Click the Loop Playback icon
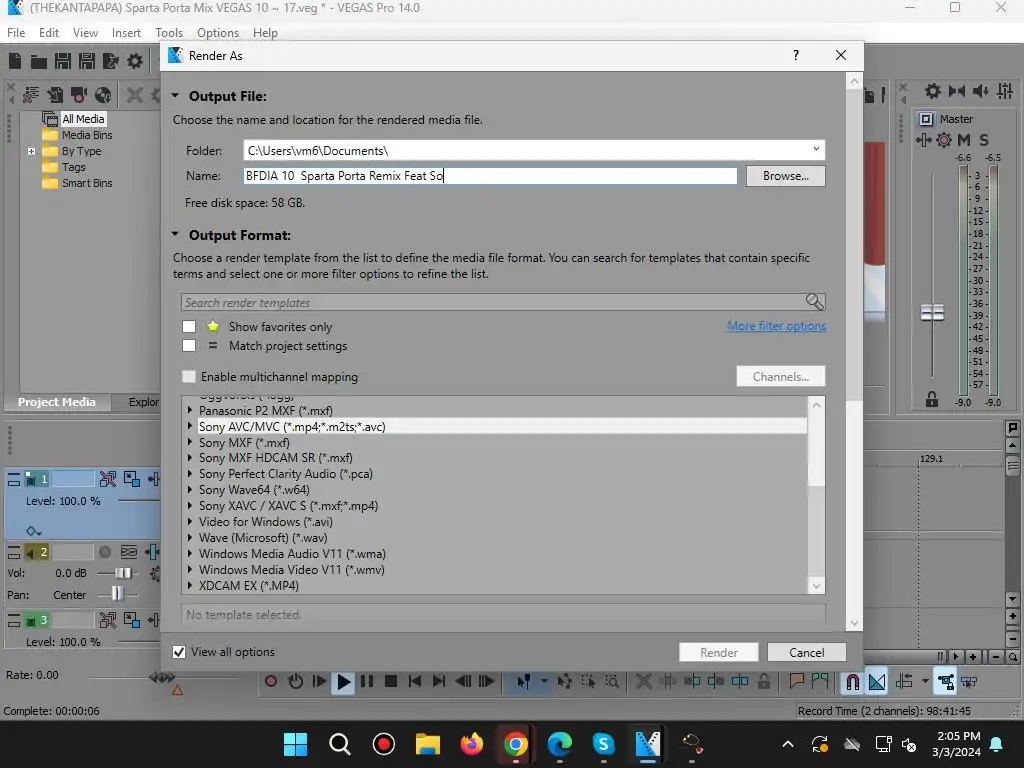Image resolution: width=1024 pixels, height=768 pixels. click(295, 682)
